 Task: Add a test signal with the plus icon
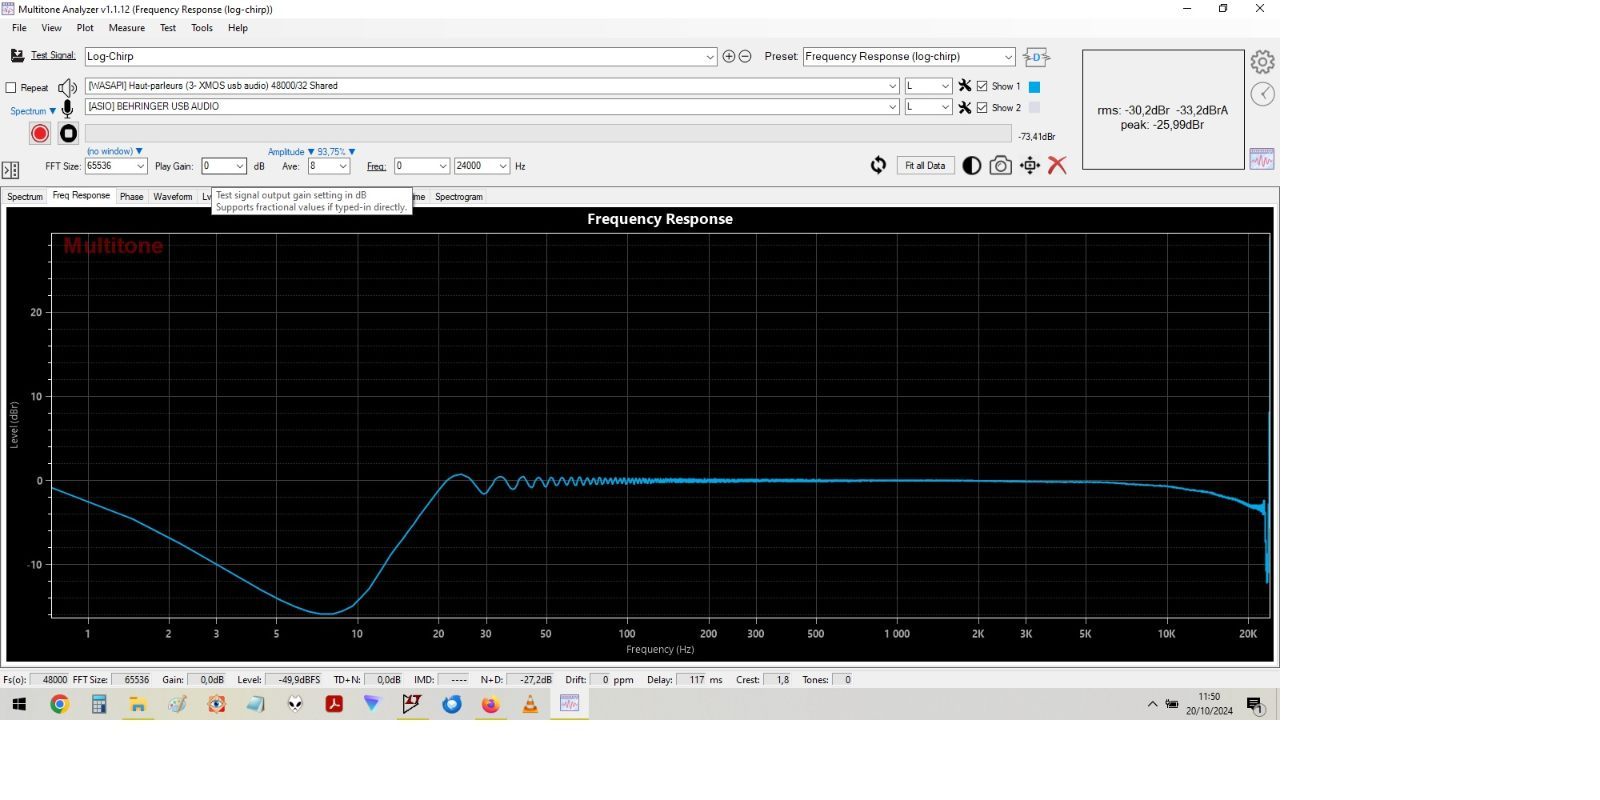click(729, 57)
